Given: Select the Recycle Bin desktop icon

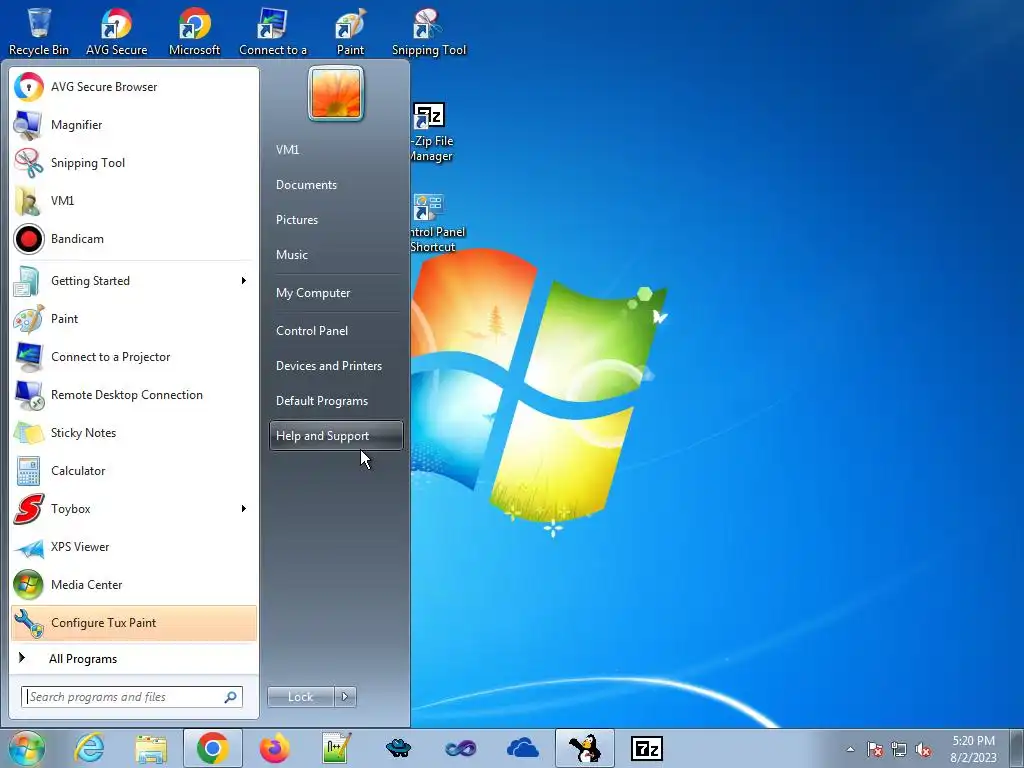Looking at the screenshot, I should coord(39,31).
